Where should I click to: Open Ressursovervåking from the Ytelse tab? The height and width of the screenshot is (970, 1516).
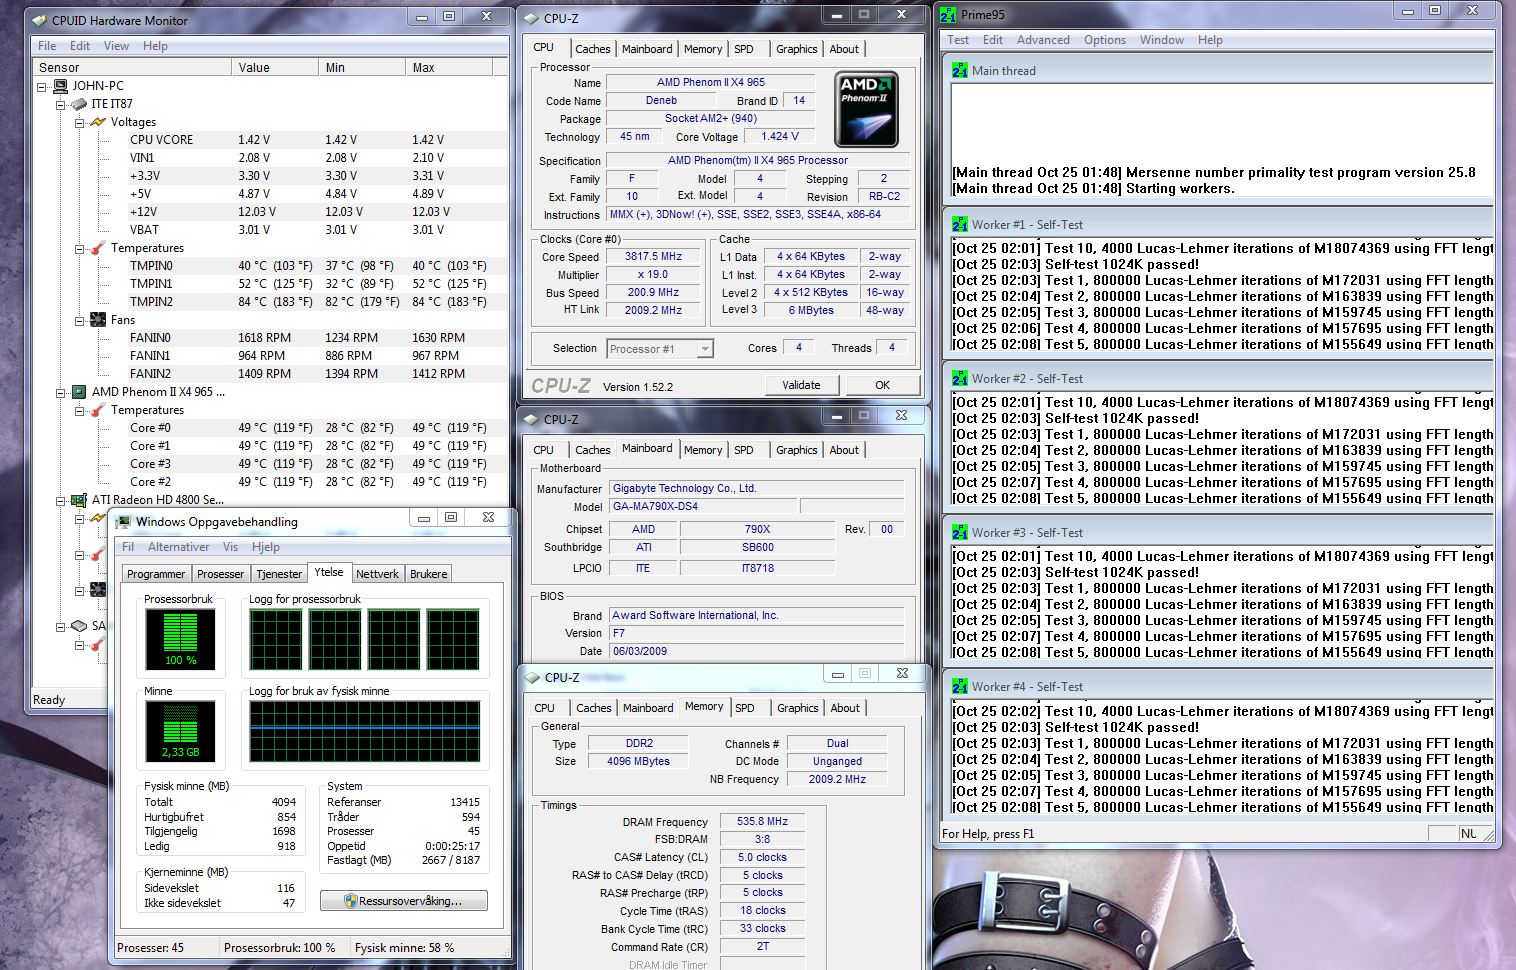[404, 901]
